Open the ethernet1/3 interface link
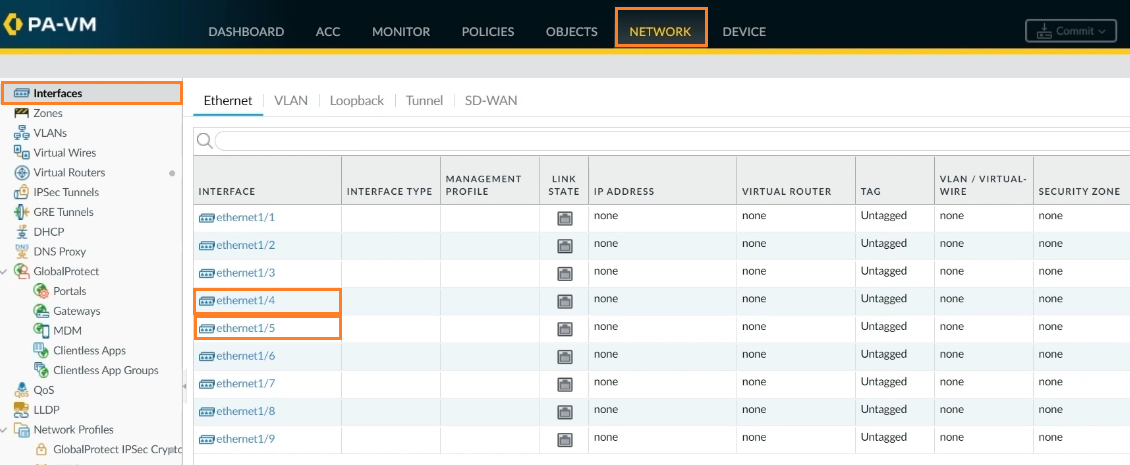Image resolution: width=1130 pixels, height=465 pixels. pyautogui.click(x=246, y=273)
